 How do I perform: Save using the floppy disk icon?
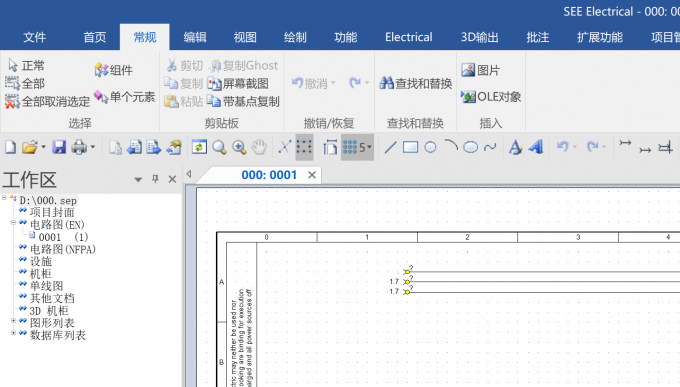pyautogui.click(x=59, y=148)
